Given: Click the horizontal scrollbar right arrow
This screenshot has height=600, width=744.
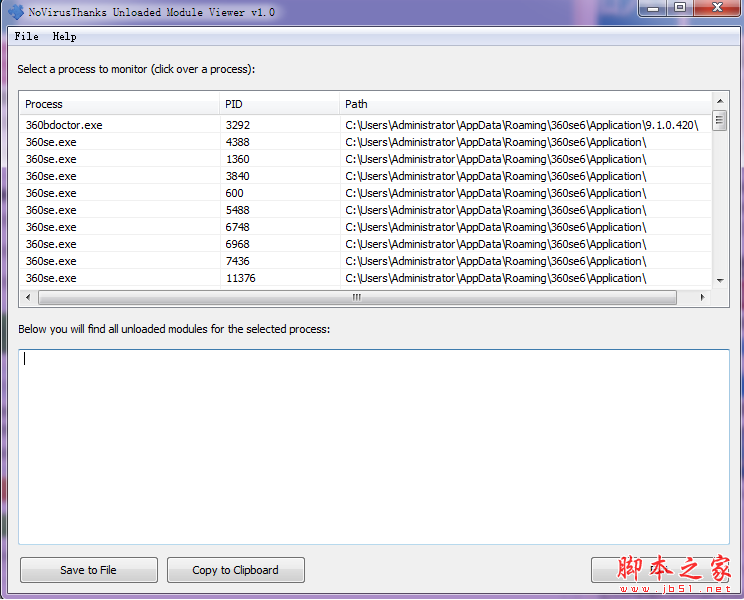Looking at the screenshot, I should click(x=703, y=297).
